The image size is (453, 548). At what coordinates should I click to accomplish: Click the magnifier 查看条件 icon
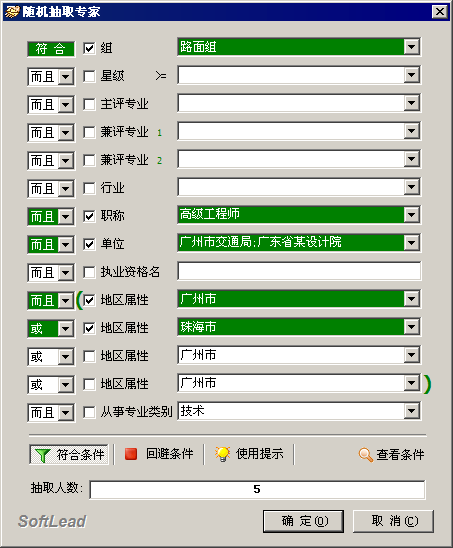point(366,455)
